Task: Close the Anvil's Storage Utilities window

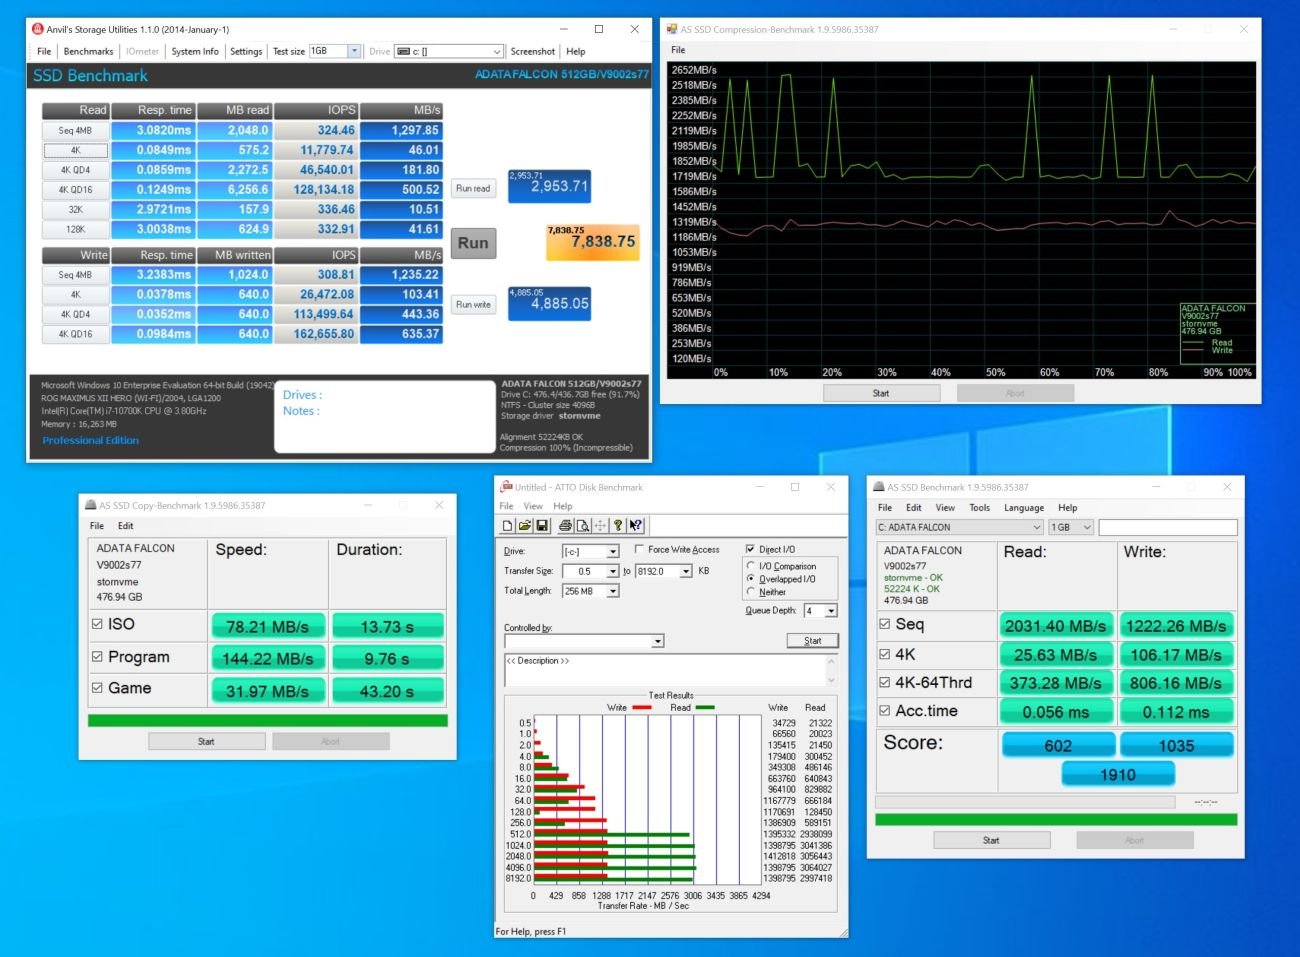Action: (x=634, y=29)
